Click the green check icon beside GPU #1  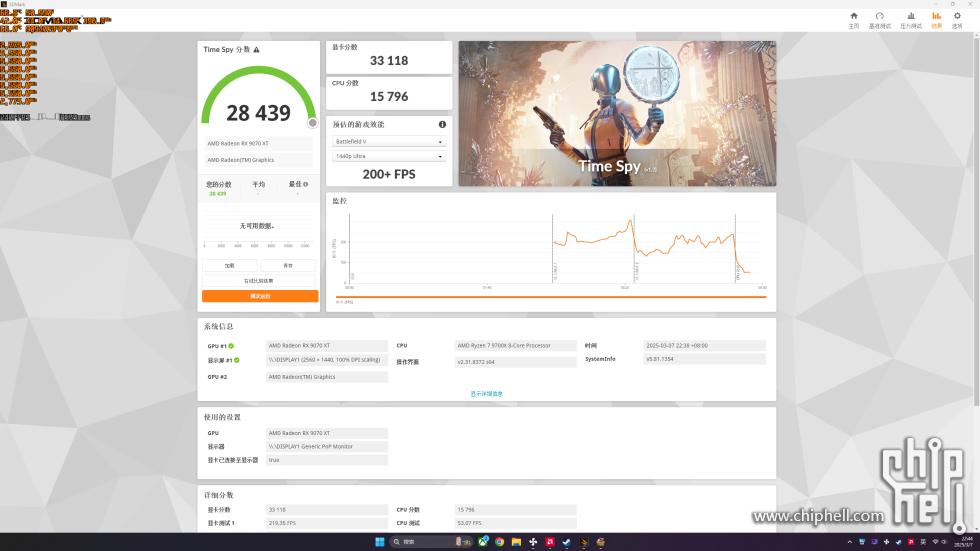pos(231,345)
